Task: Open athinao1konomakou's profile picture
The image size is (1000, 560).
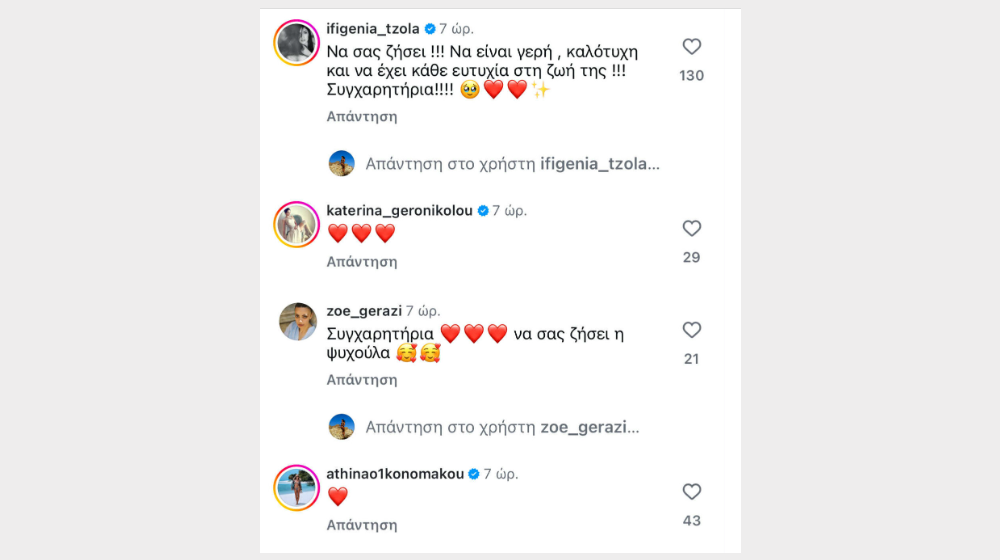Action: tap(297, 488)
